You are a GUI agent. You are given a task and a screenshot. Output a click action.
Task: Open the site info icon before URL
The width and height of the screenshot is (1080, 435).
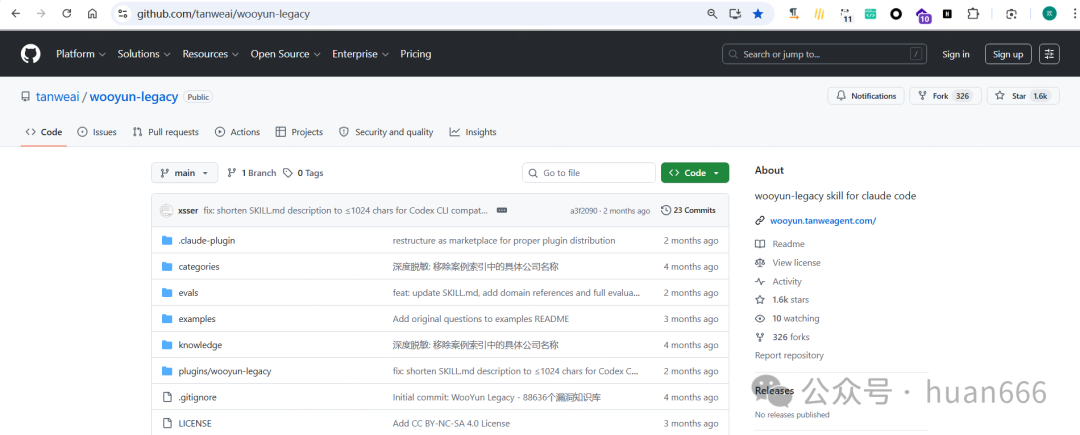pos(123,14)
